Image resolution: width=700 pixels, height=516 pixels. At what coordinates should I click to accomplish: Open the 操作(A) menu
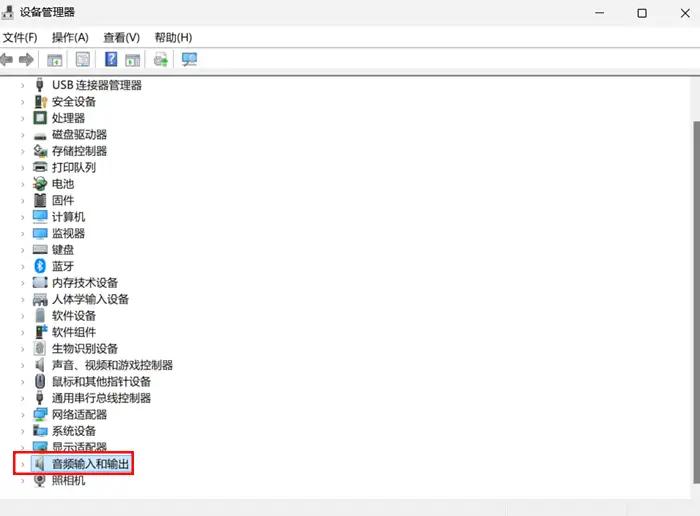click(70, 37)
